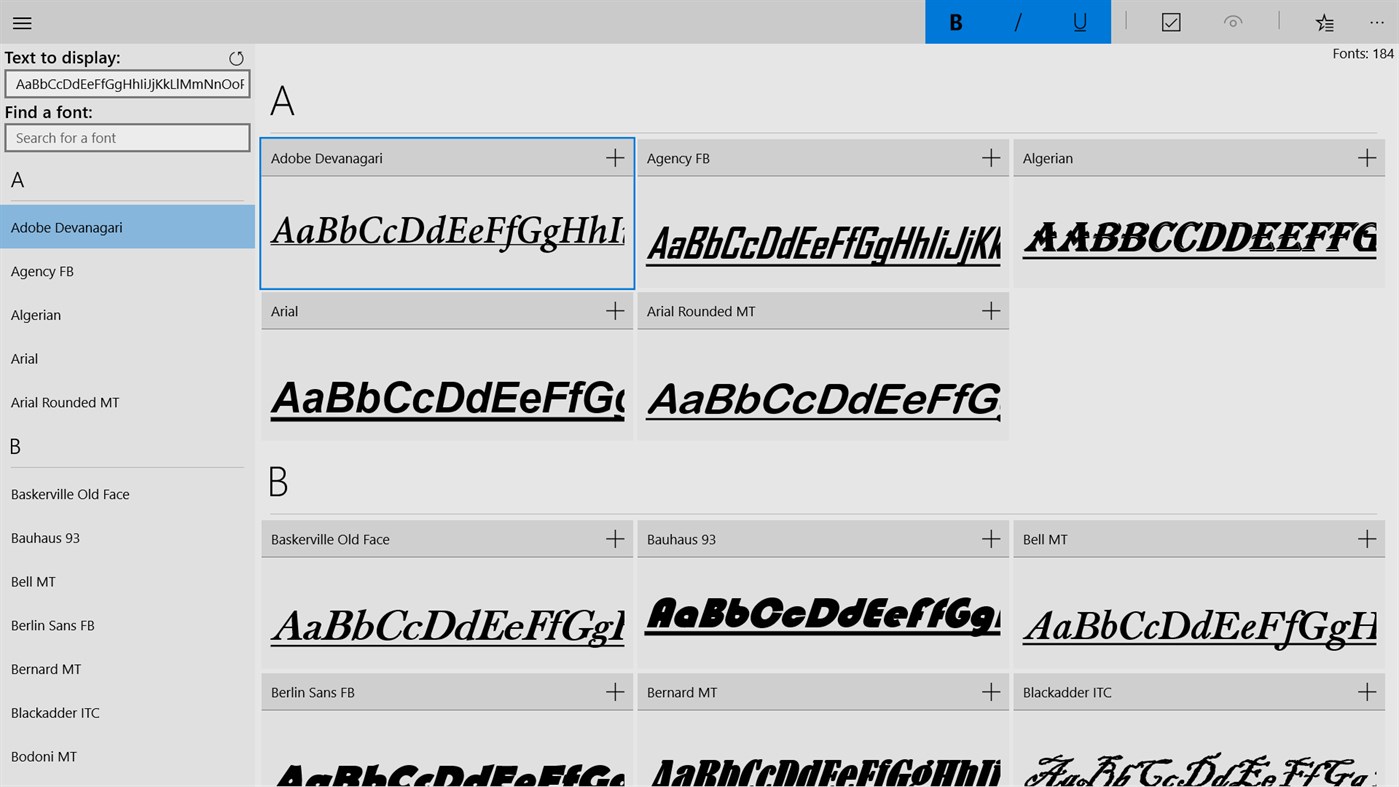Image resolution: width=1399 pixels, height=787 pixels.
Task: Add Arial Rounded MT with its plus icon
Action: [x=991, y=311]
